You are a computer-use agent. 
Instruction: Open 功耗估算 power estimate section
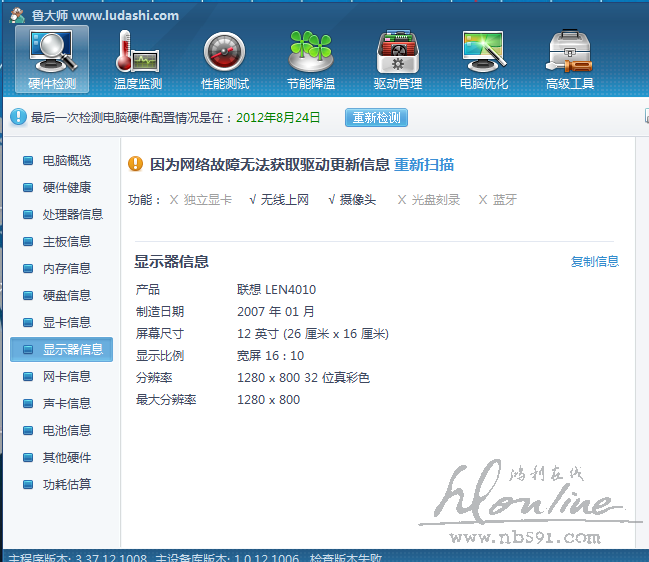point(66,485)
